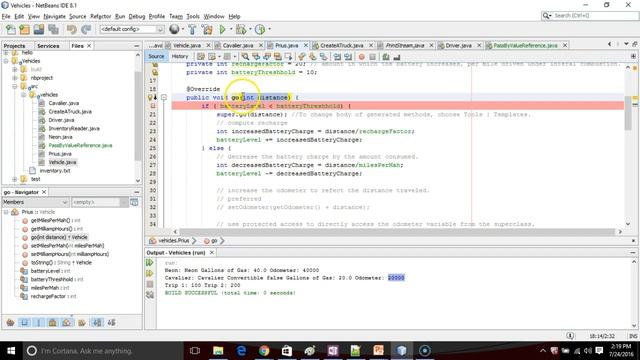Close the Output Vehicles run tab
This screenshot has height=360, width=640.
tap(211, 253)
